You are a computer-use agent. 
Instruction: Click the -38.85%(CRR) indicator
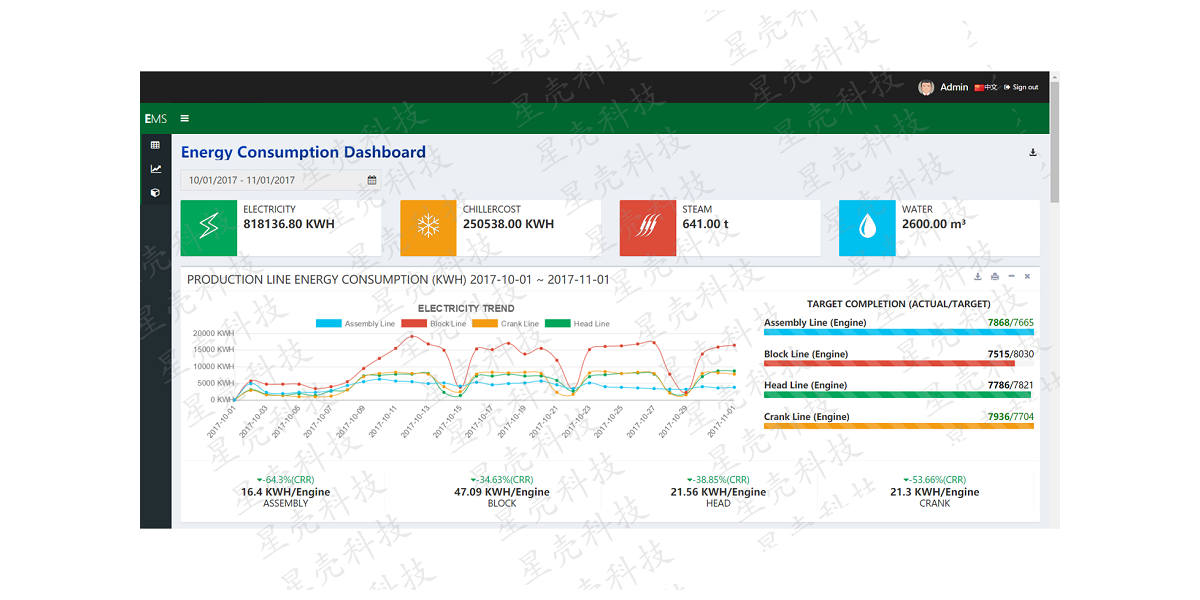tap(718, 480)
